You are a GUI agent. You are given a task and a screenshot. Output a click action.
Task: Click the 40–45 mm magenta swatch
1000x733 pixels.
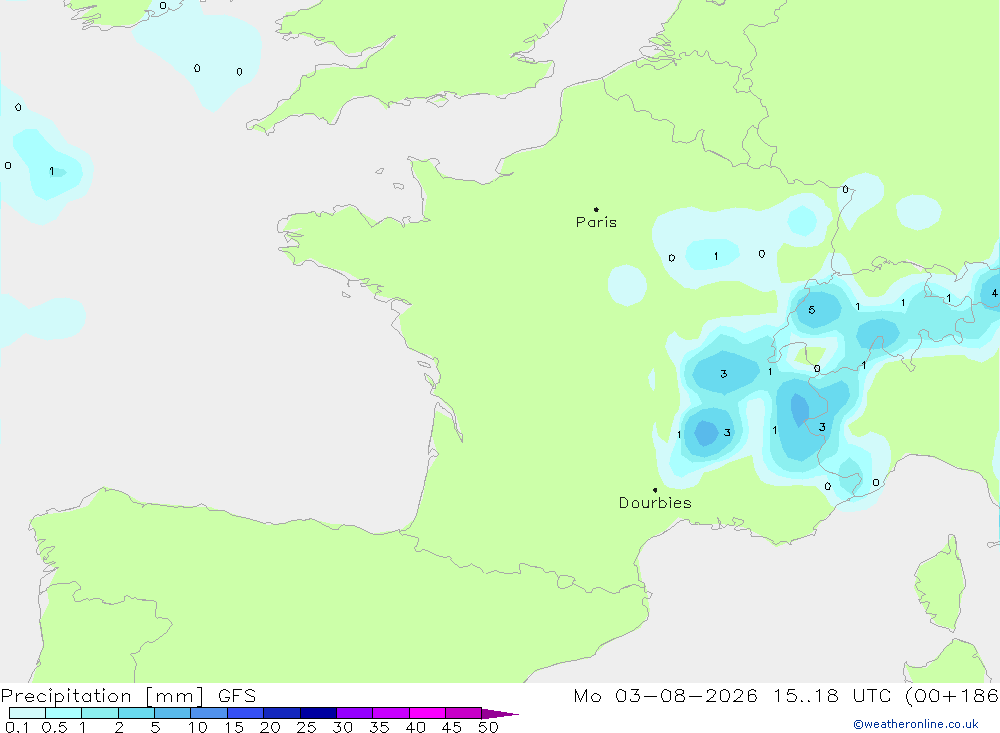(x=427, y=713)
